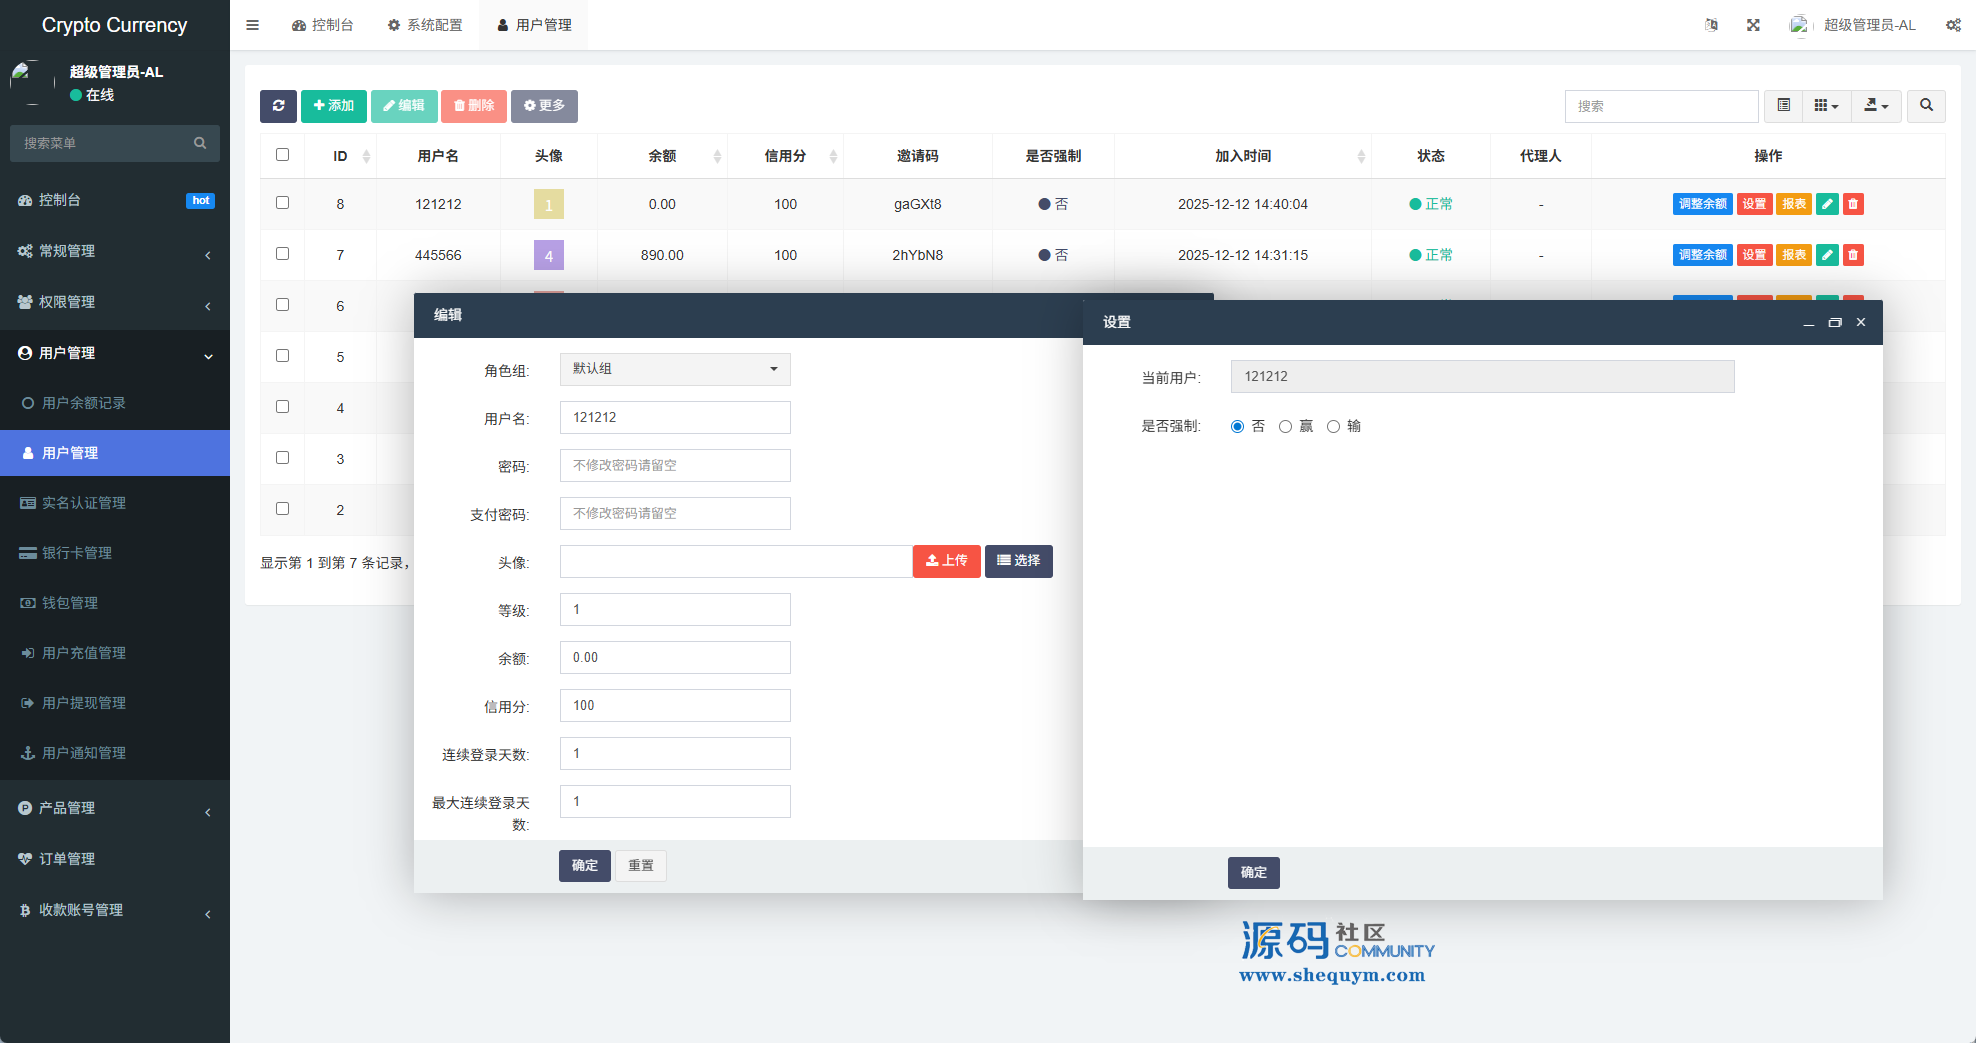This screenshot has height=1043, width=1976.
Task: Click the fullscreen icon in top bar
Action: (x=1753, y=25)
